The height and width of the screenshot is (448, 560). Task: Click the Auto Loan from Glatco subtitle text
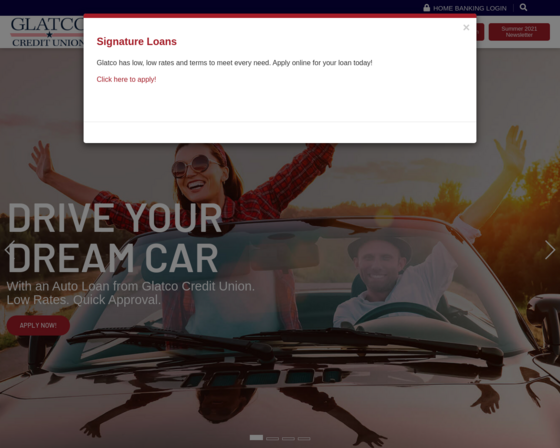(x=131, y=293)
